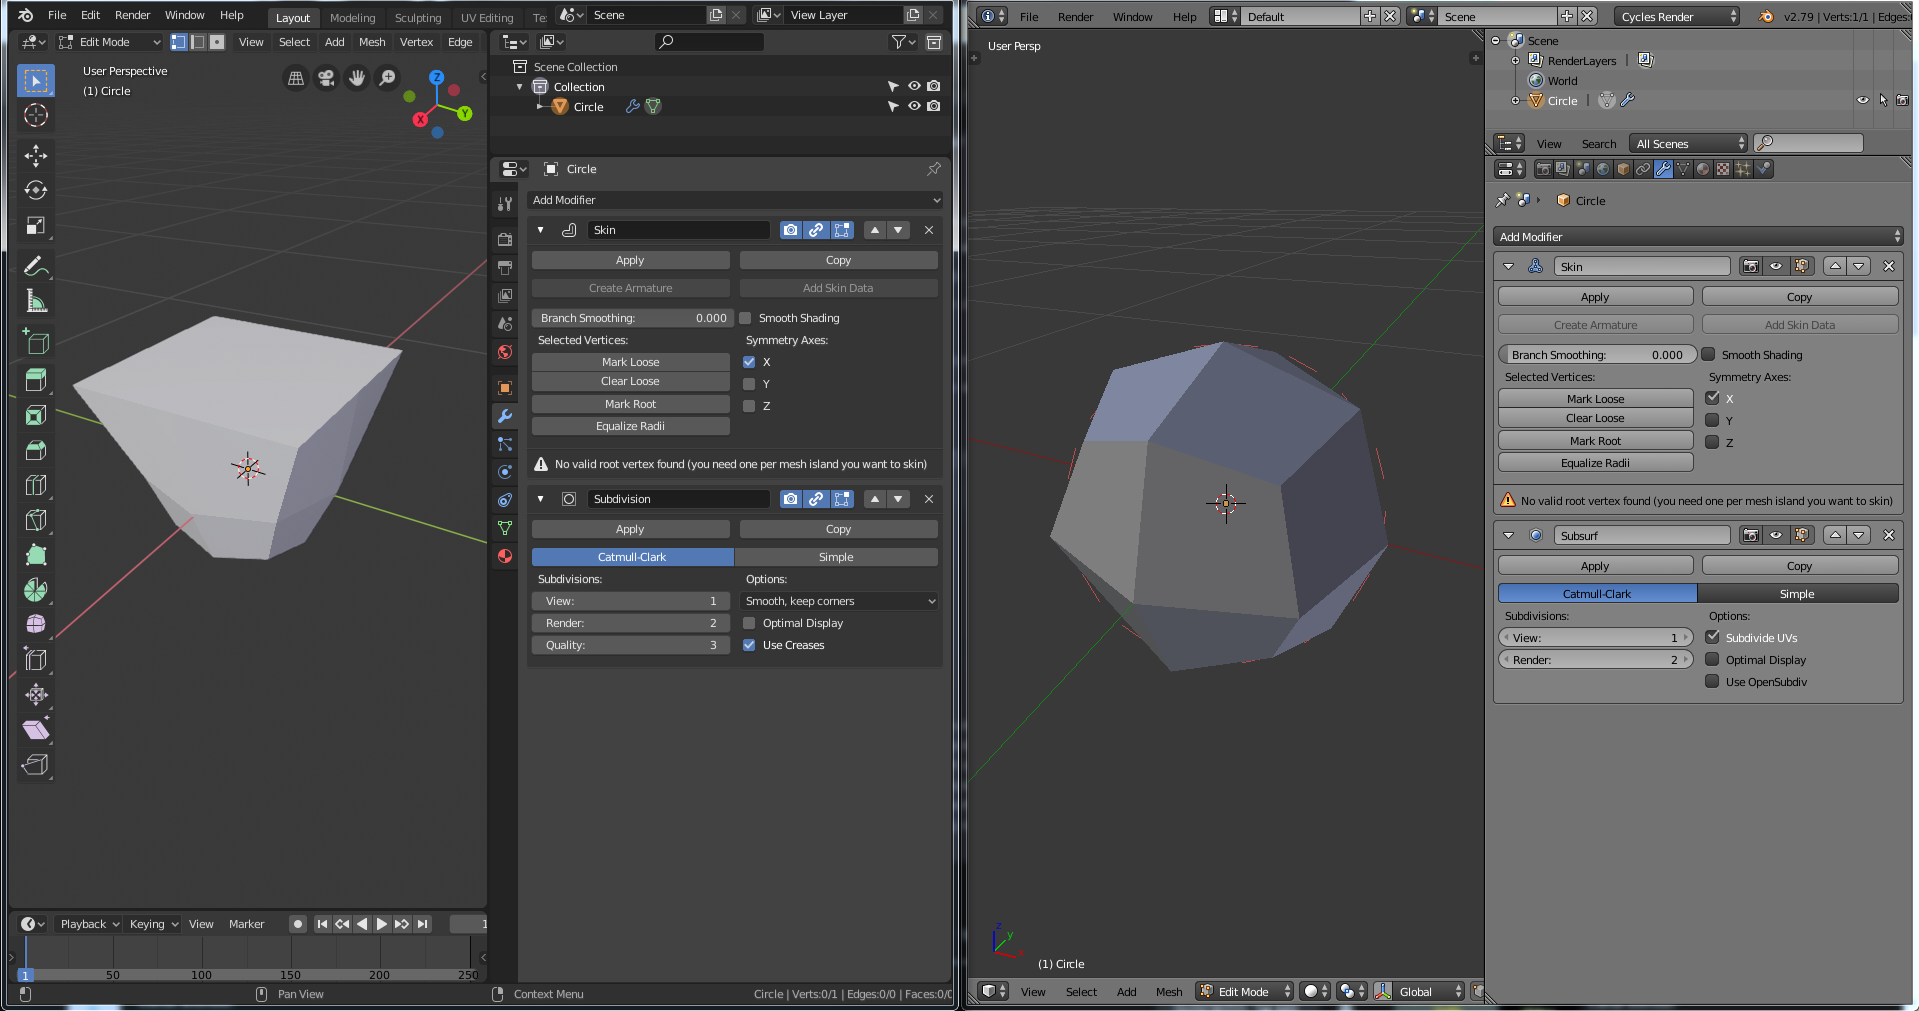Viewport: 1919px width, 1011px height.
Task: Toggle Use Creases in Subdivision modifier
Action: 749,645
